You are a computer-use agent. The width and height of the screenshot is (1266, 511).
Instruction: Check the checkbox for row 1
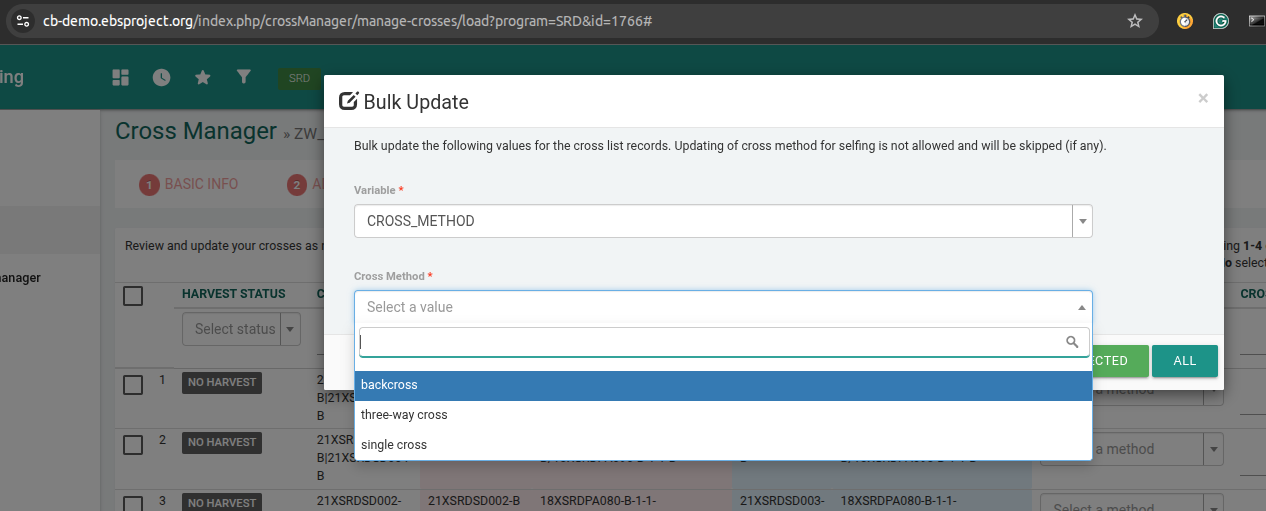coord(133,385)
